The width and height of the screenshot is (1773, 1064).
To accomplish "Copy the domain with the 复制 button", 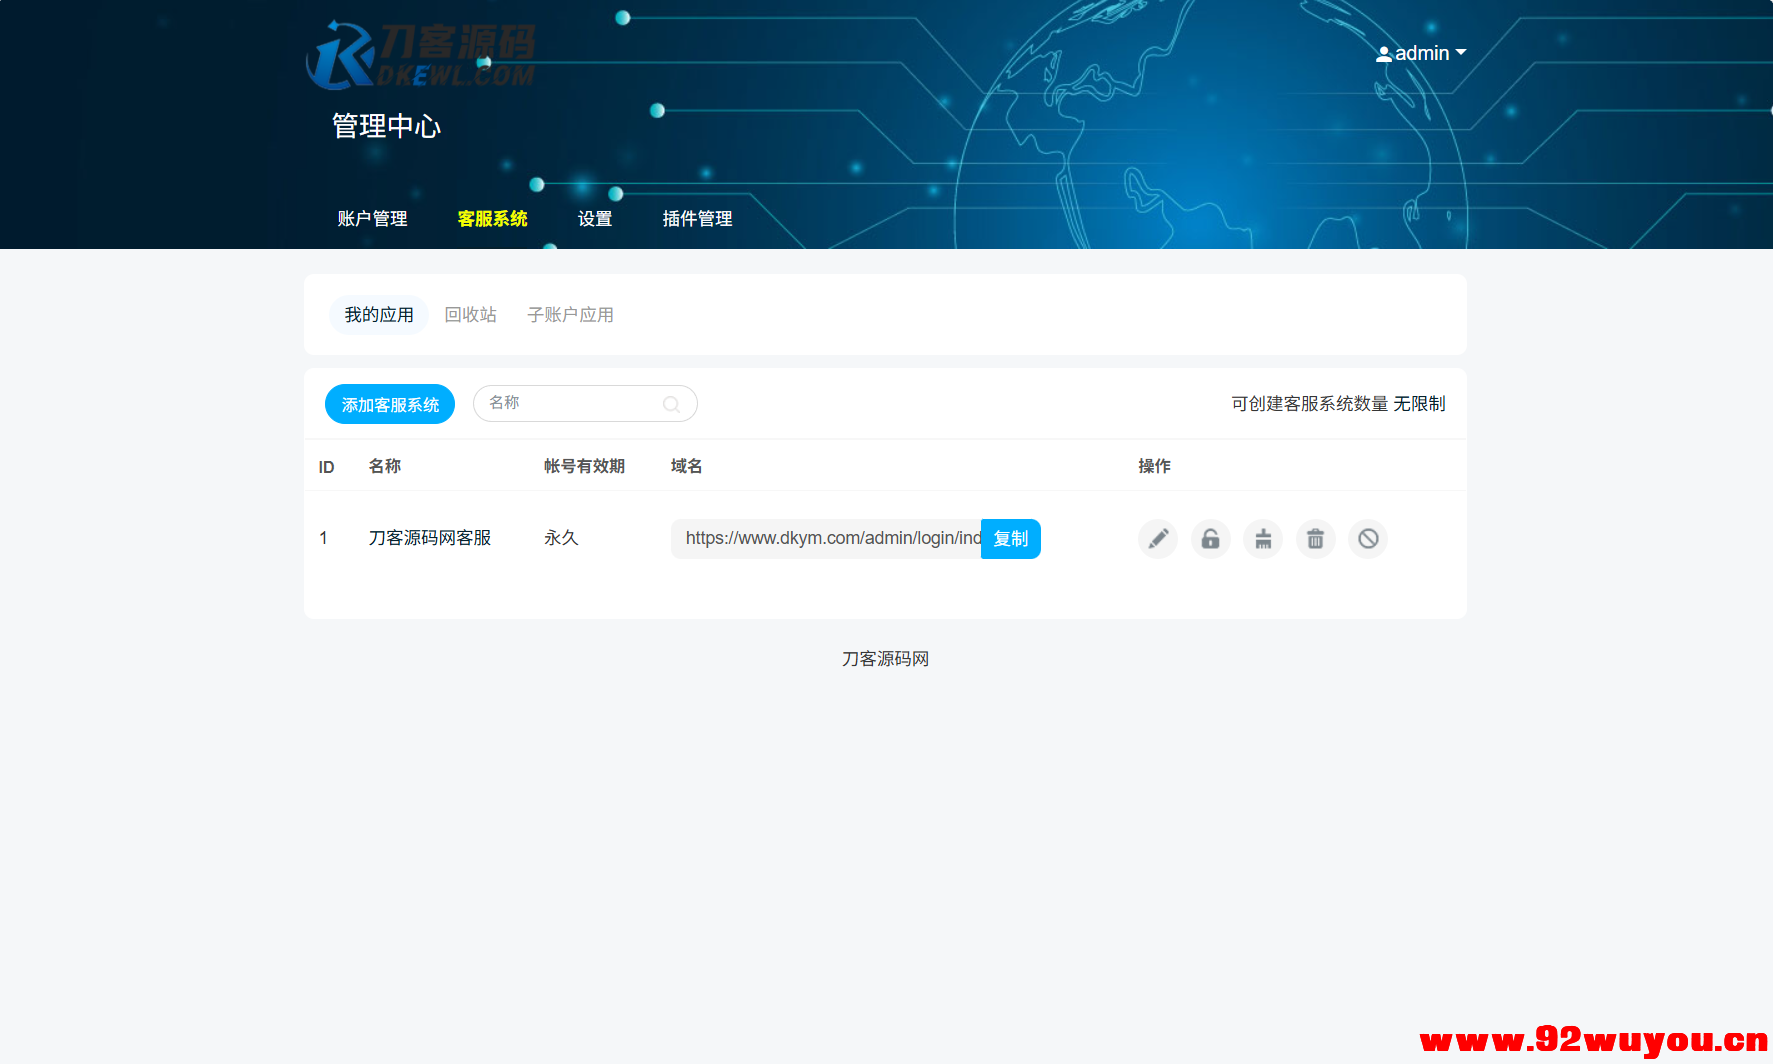I will click(1010, 539).
